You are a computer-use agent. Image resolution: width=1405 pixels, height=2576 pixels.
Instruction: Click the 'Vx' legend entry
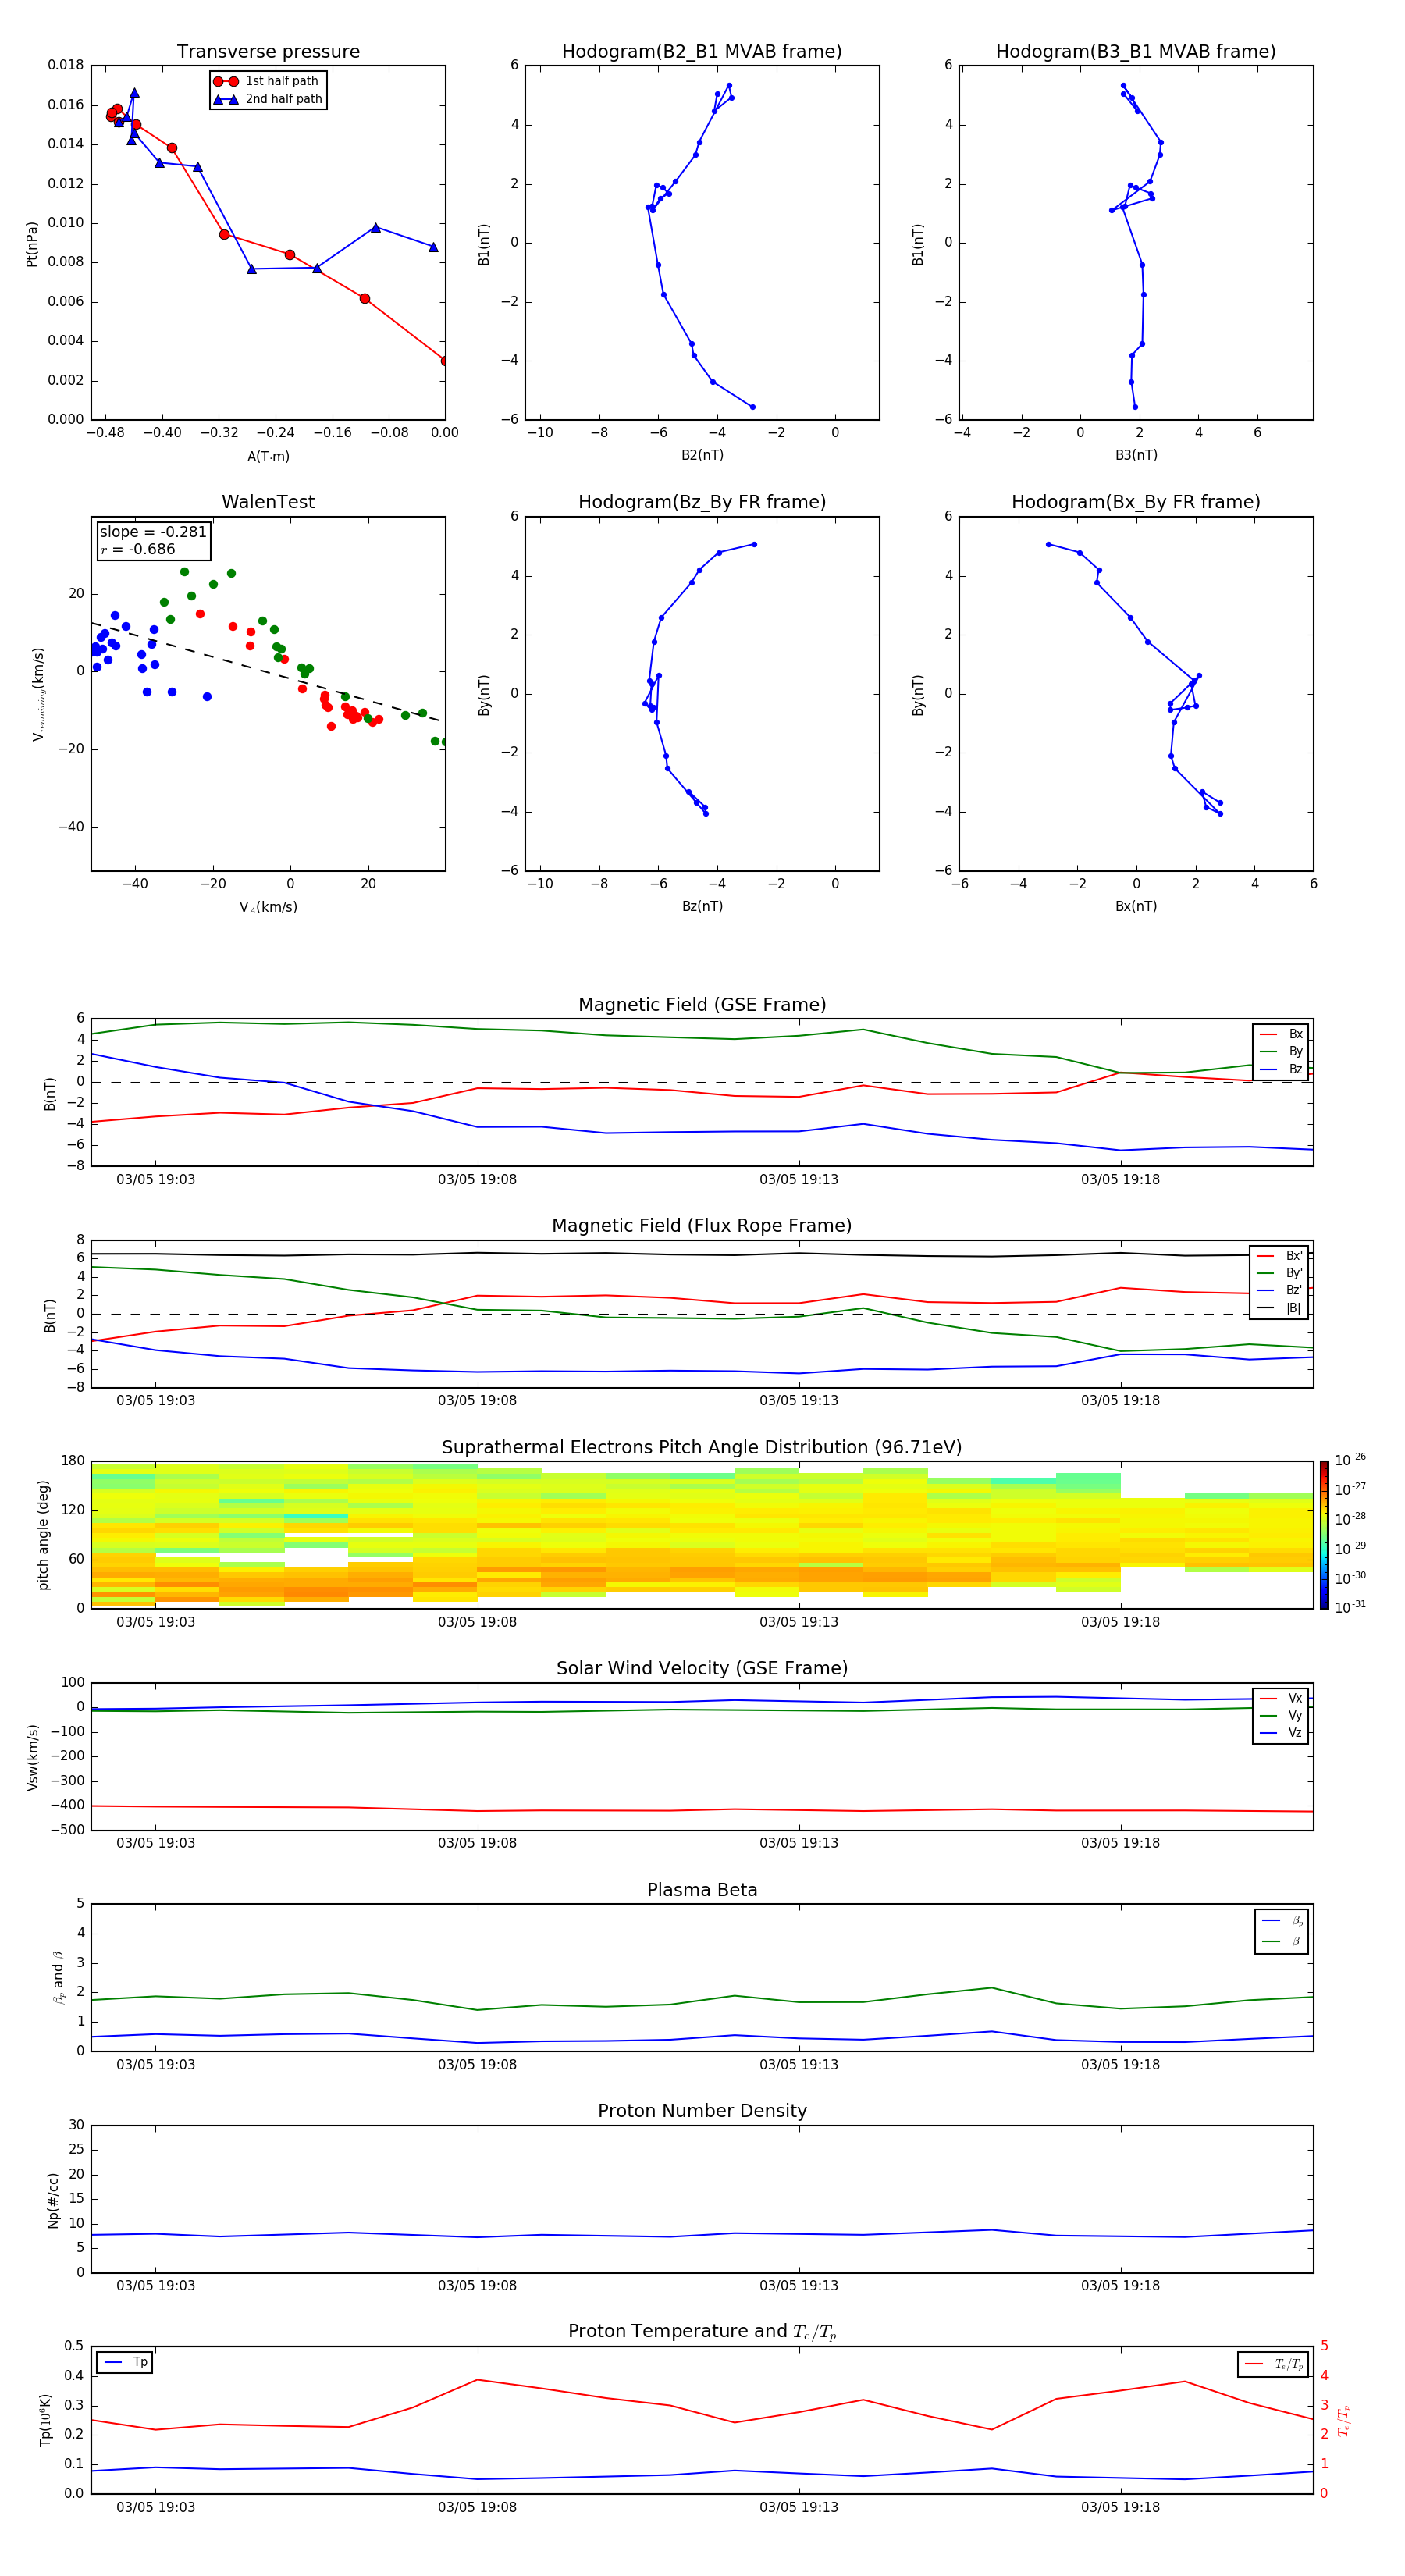[x=1282, y=1698]
